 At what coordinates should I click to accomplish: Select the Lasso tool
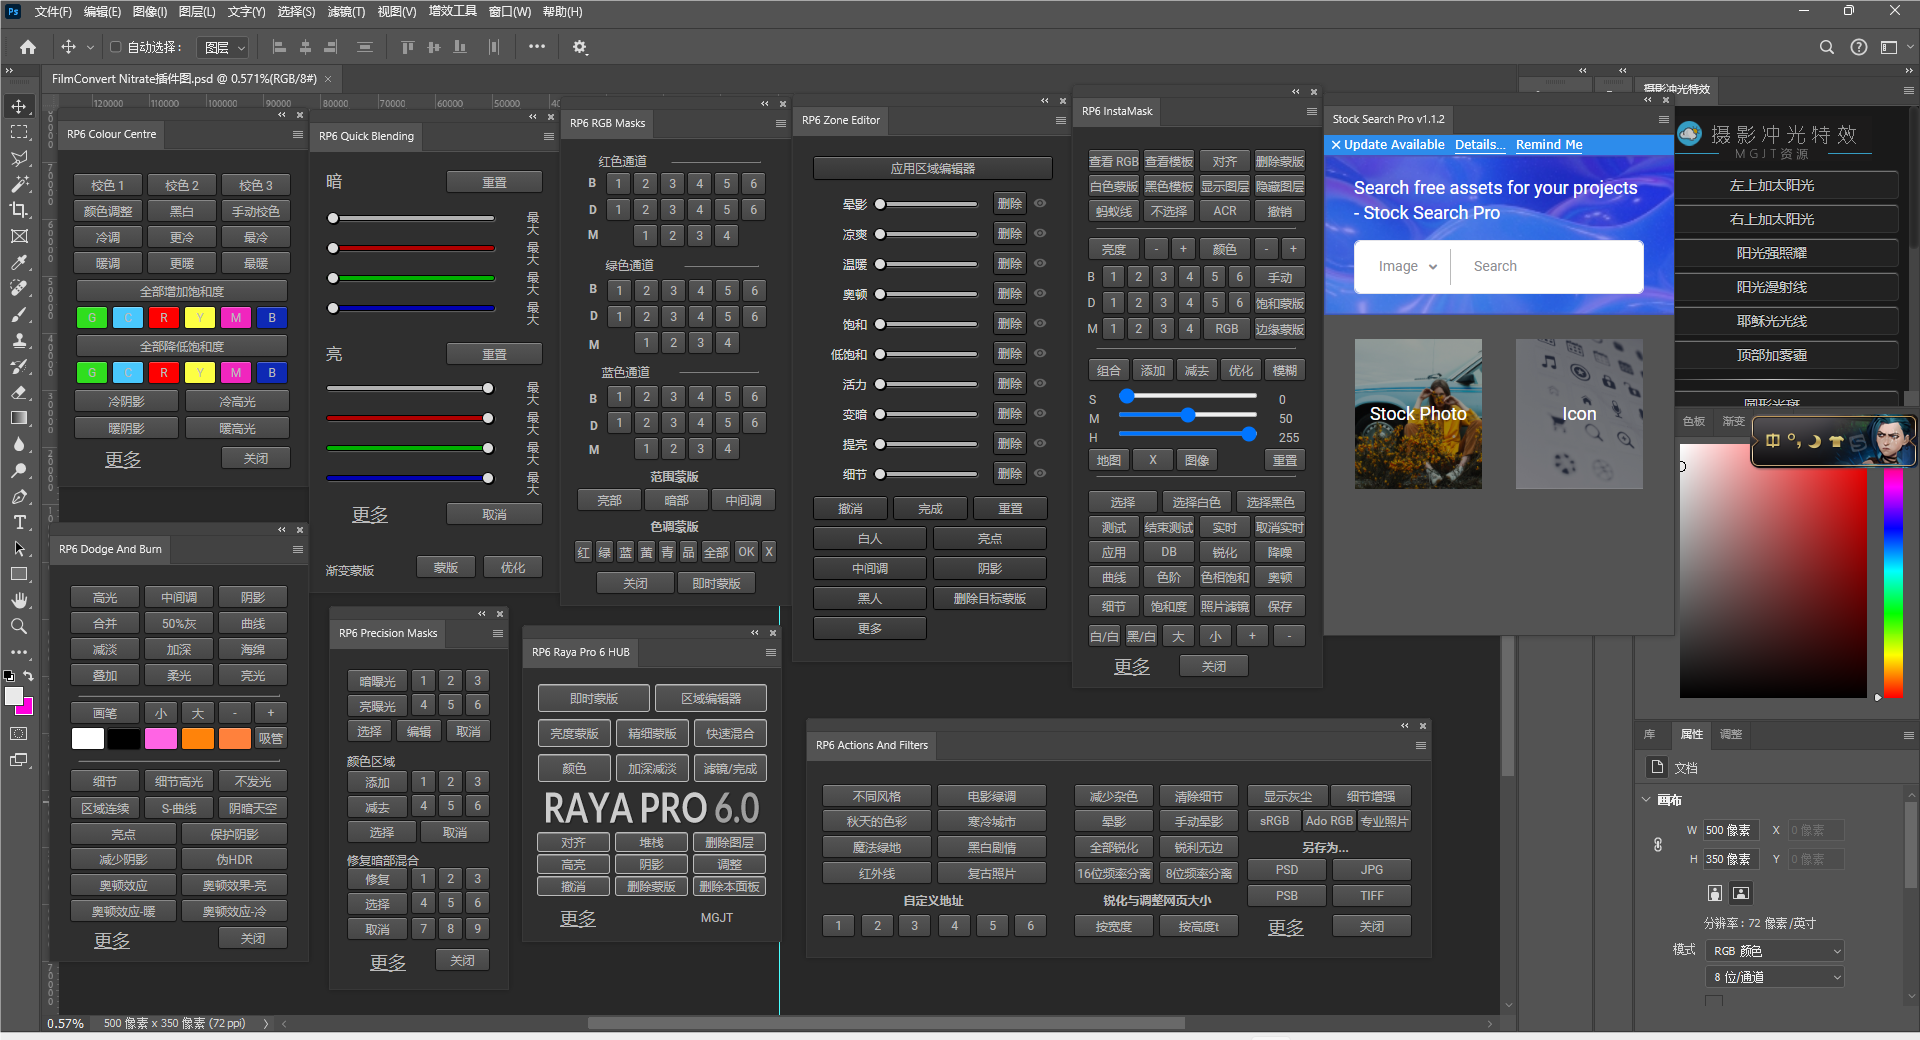[19, 158]
